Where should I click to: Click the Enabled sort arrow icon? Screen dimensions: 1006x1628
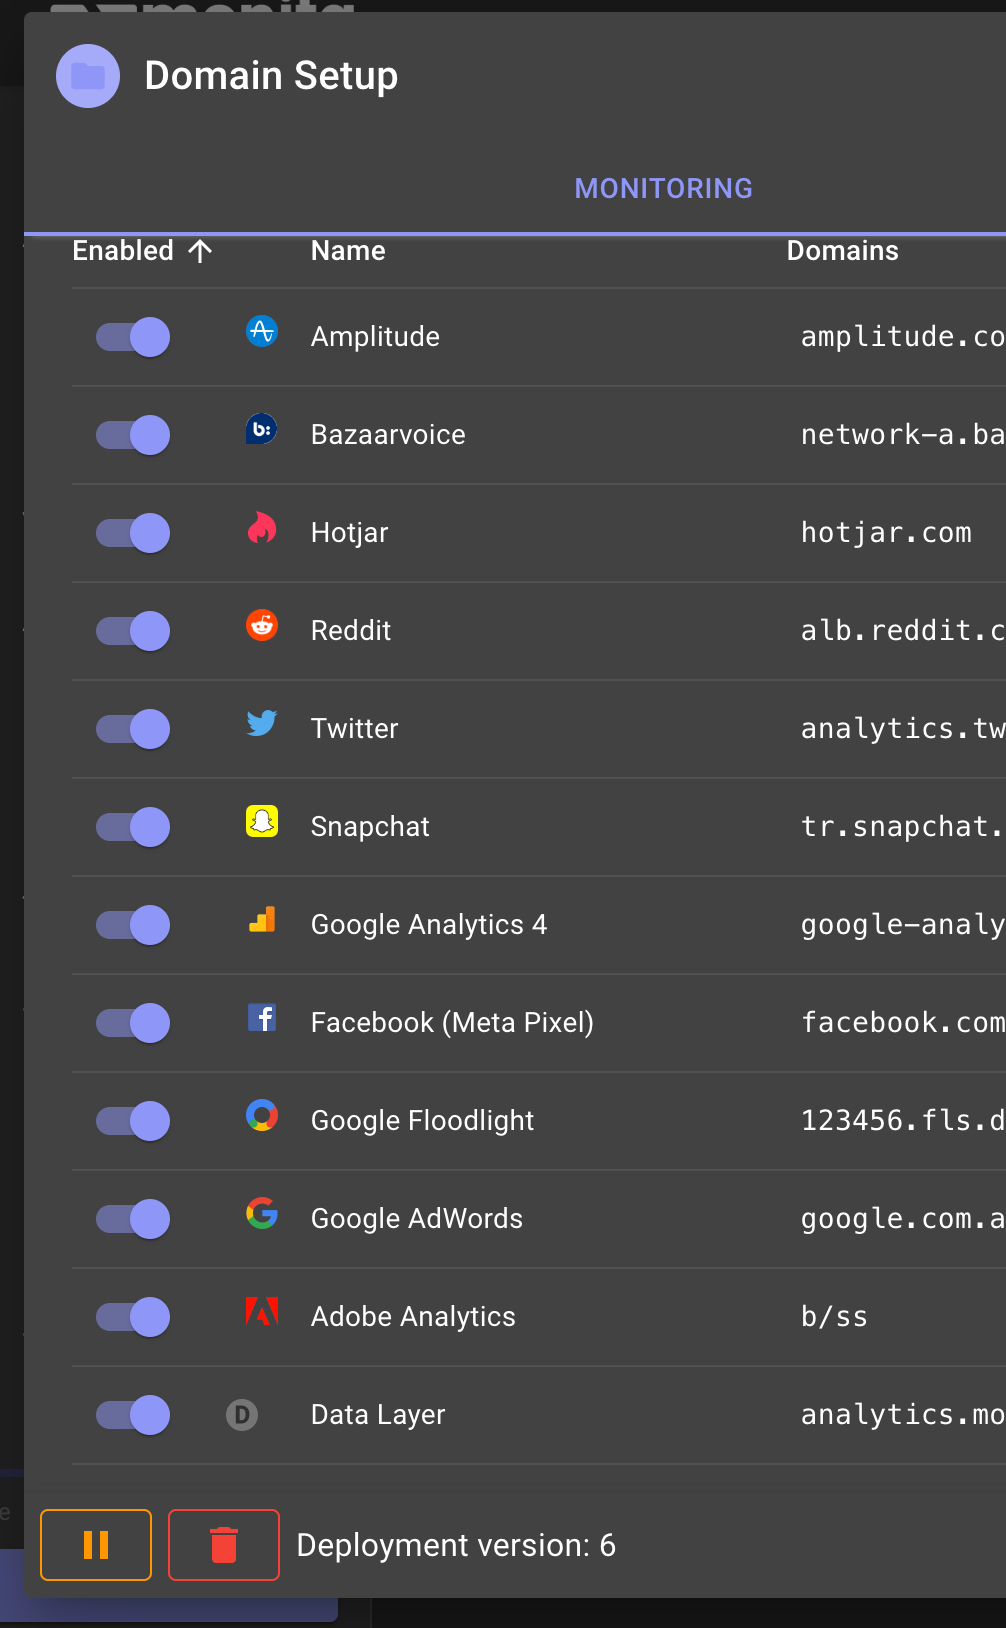click(x=200, y=251)
